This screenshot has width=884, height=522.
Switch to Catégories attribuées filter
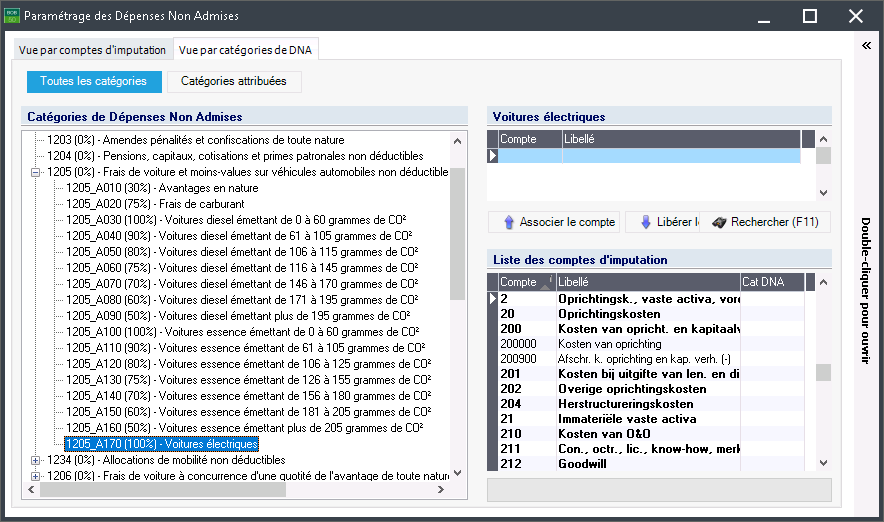click(x=233, y=81)
